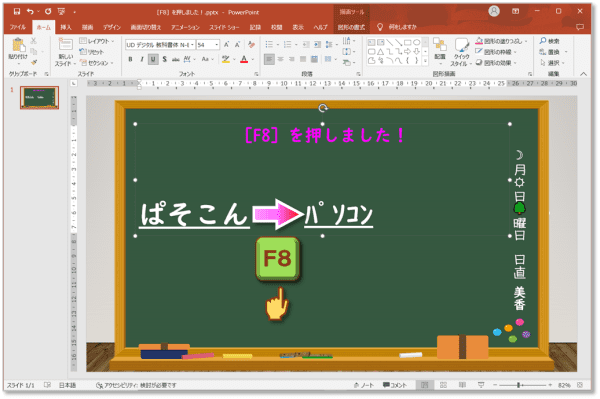Toggle justify text alignment

pyautogui.click(x=303, y=59)
